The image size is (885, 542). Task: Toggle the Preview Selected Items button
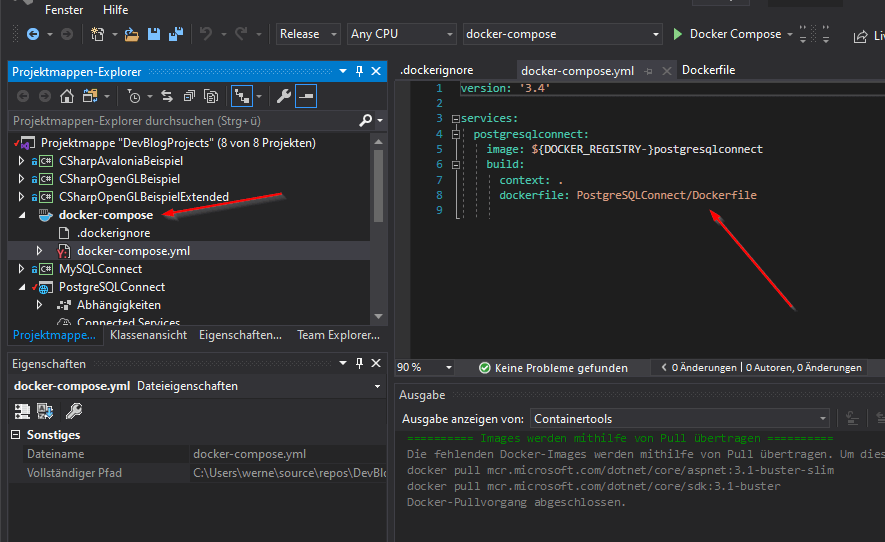[306, 96]
